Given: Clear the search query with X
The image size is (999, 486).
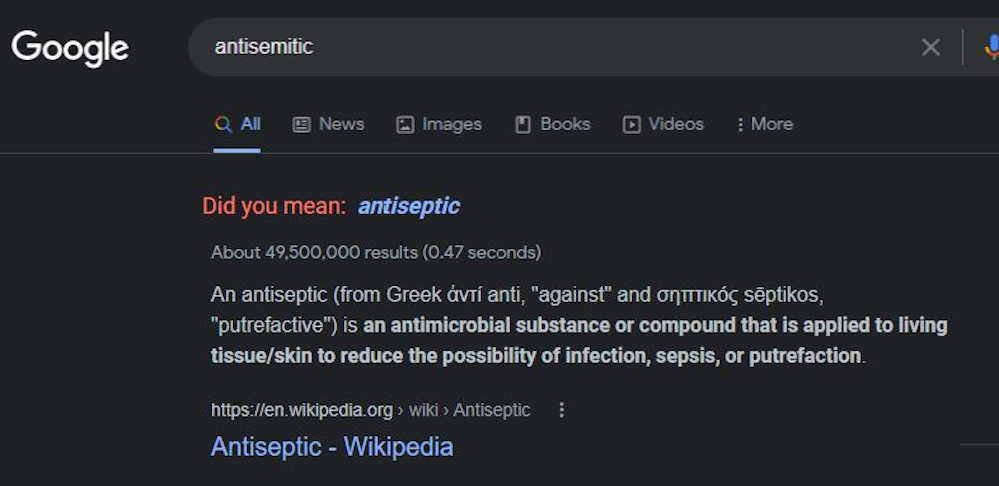Looking at the screenshot, I should [930, 47].
